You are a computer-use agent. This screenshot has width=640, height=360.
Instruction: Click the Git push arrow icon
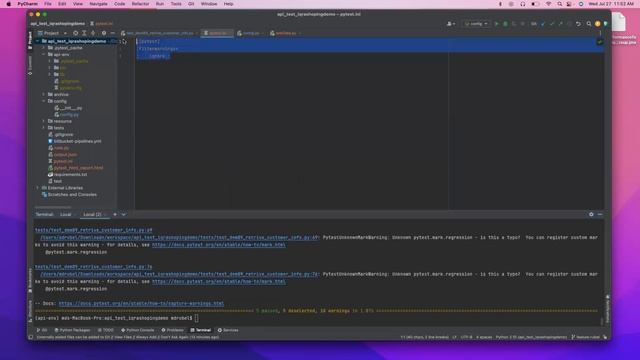[560, 24]
